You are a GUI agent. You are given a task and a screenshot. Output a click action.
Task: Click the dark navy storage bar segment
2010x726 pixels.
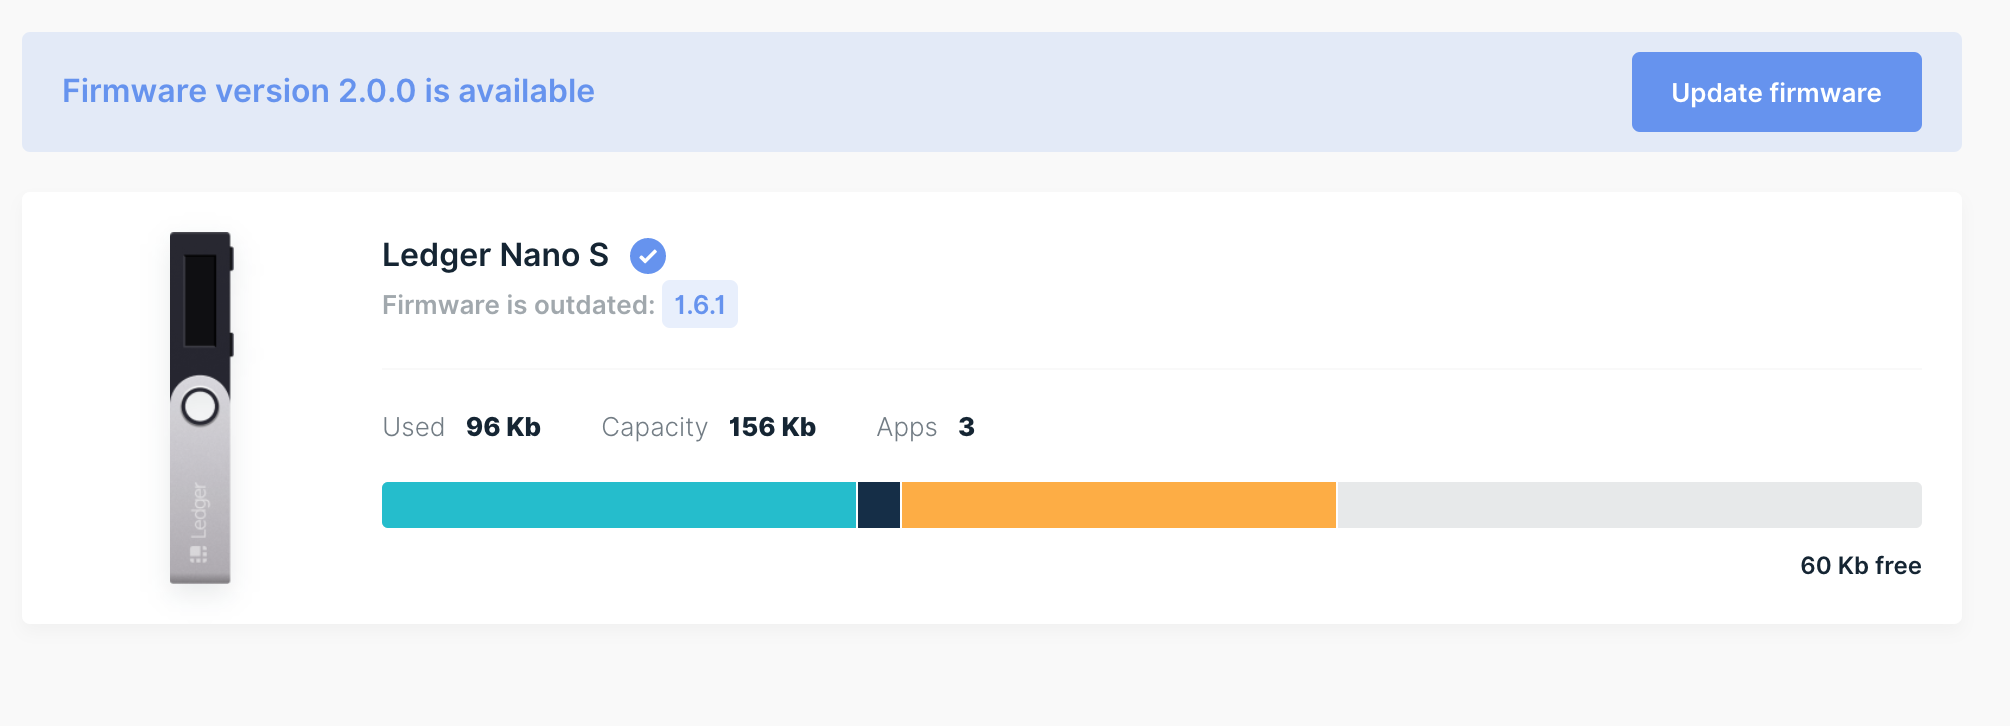tap(879, 505)
